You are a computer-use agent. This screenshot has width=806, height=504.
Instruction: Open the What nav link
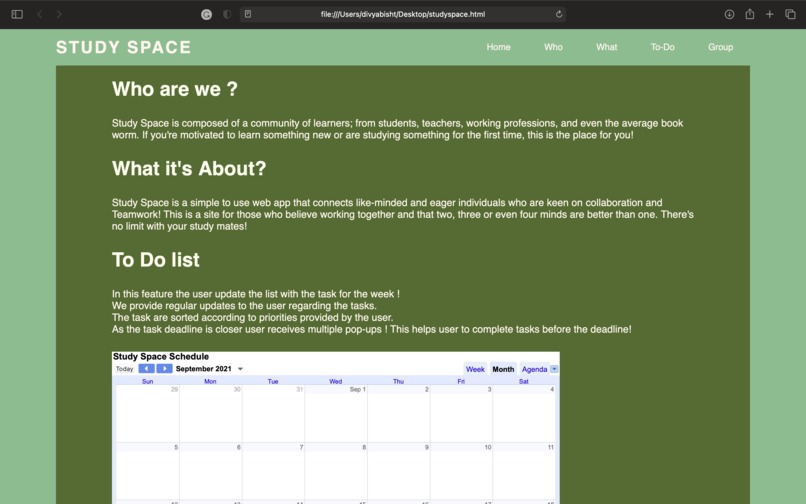pos(607,47)
